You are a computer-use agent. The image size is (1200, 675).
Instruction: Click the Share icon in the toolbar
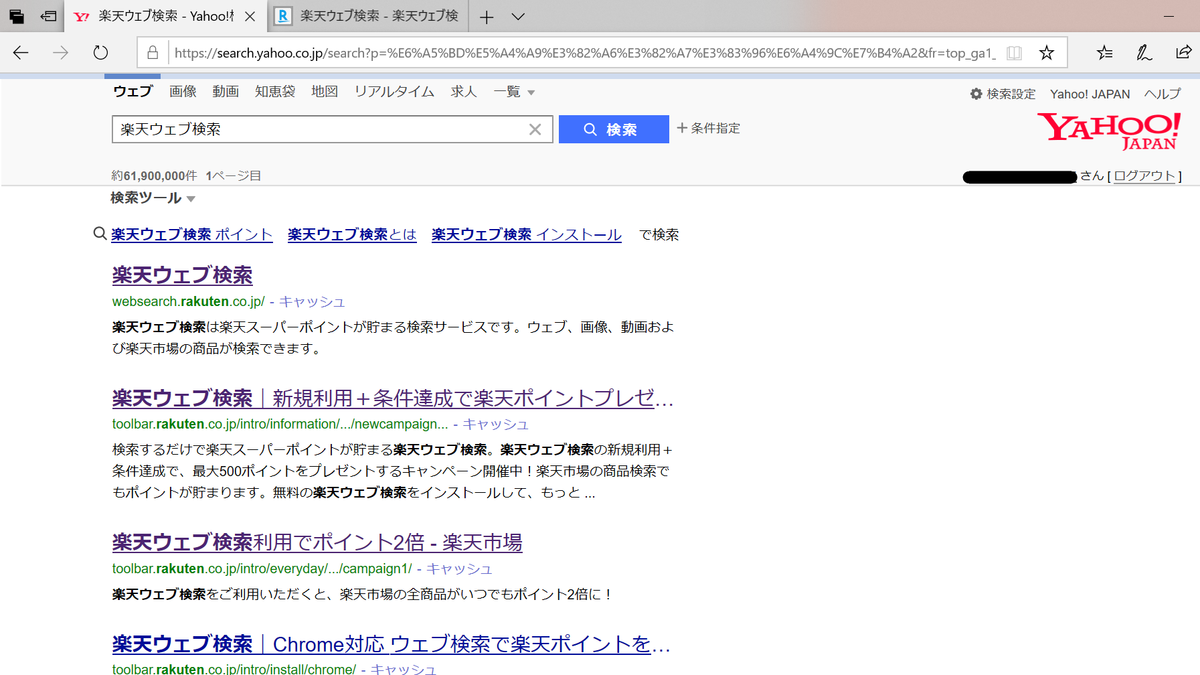click(1183, 52)
